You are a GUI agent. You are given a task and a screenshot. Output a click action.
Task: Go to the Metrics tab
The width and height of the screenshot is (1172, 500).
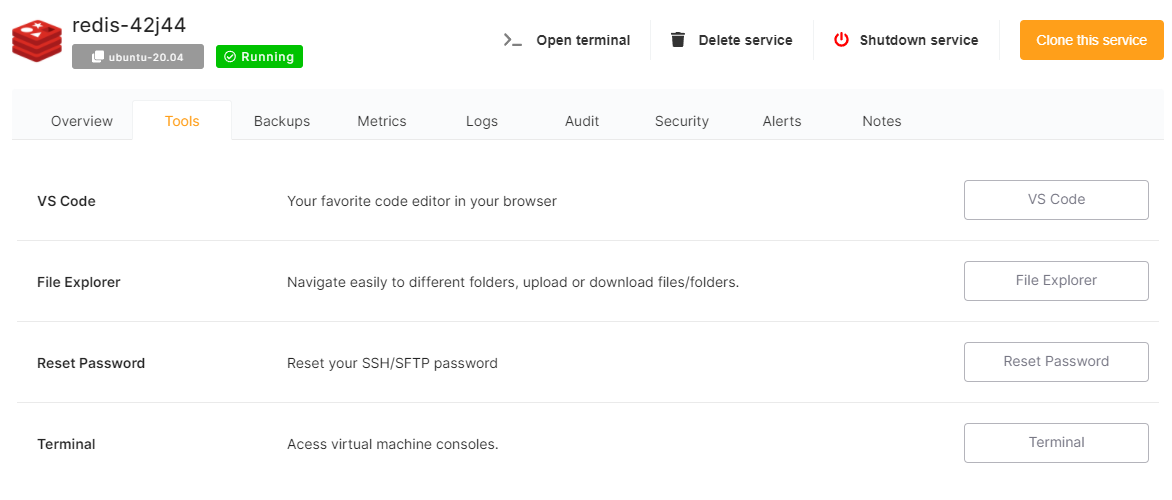pos(382,121)
